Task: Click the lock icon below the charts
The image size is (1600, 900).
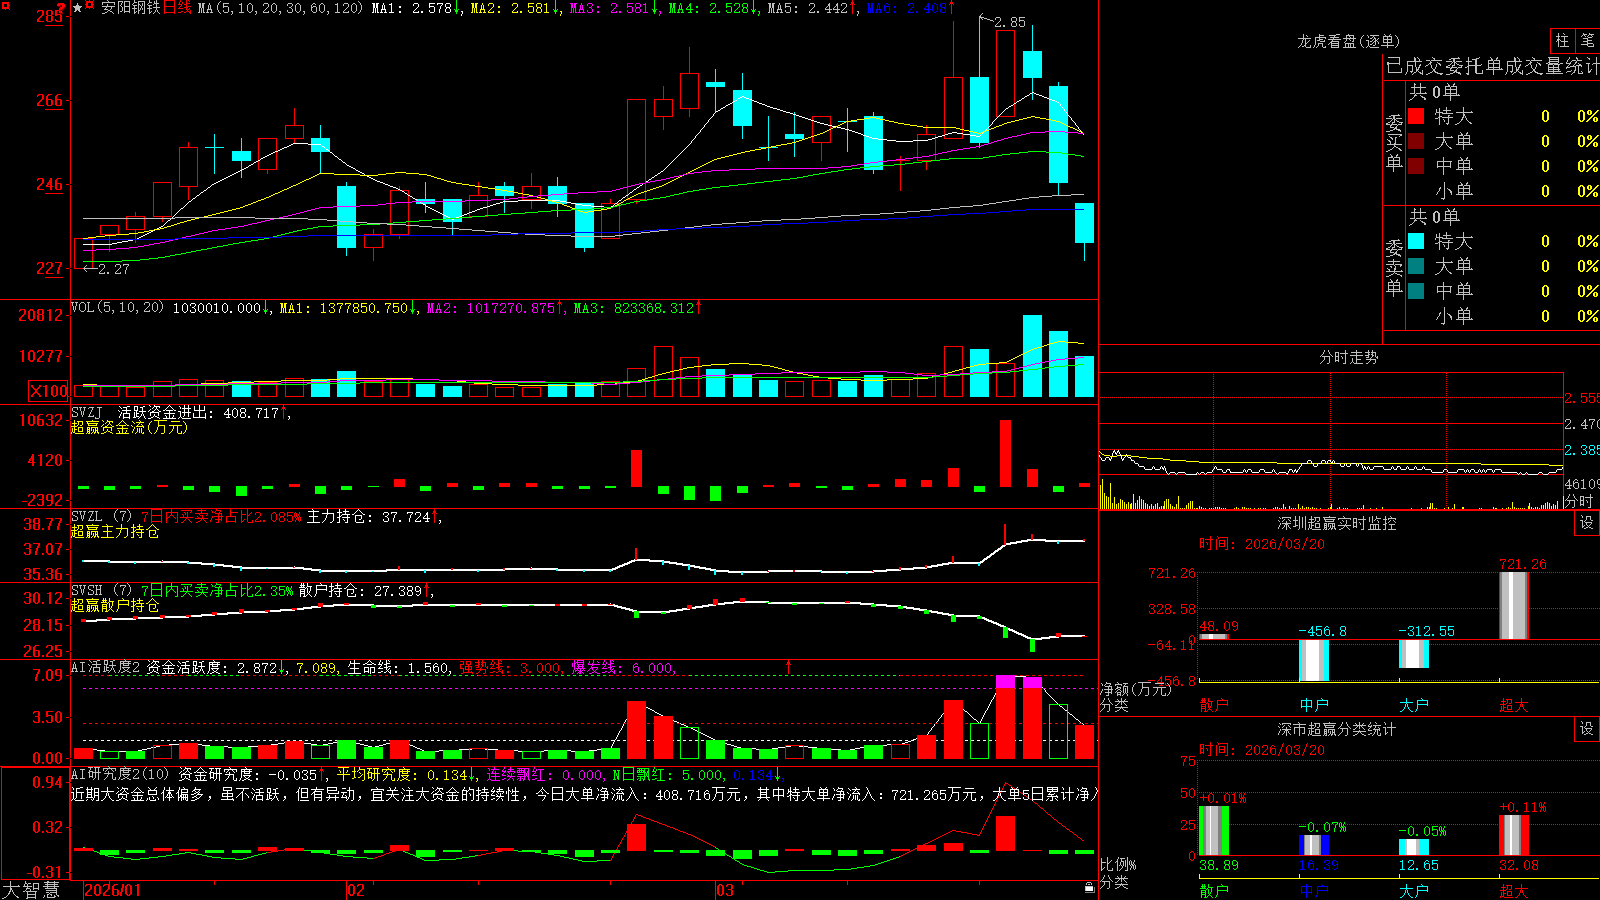Action: tap(1089, 887)
